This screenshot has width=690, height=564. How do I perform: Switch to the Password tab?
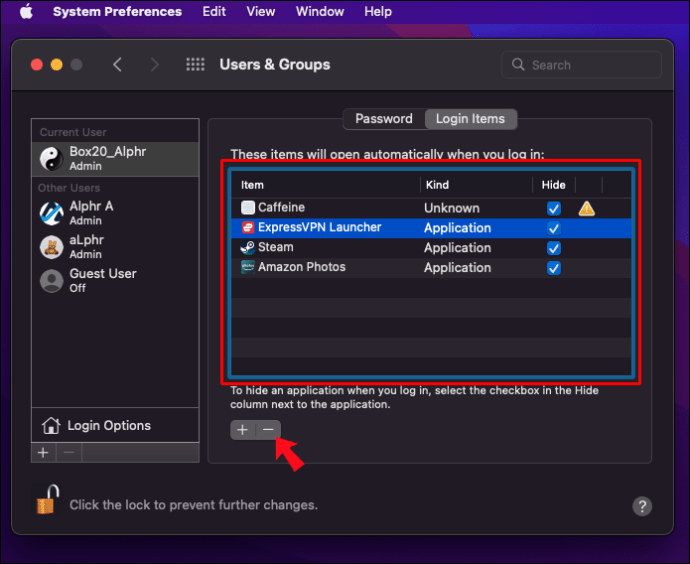click(x=384, y=119)
